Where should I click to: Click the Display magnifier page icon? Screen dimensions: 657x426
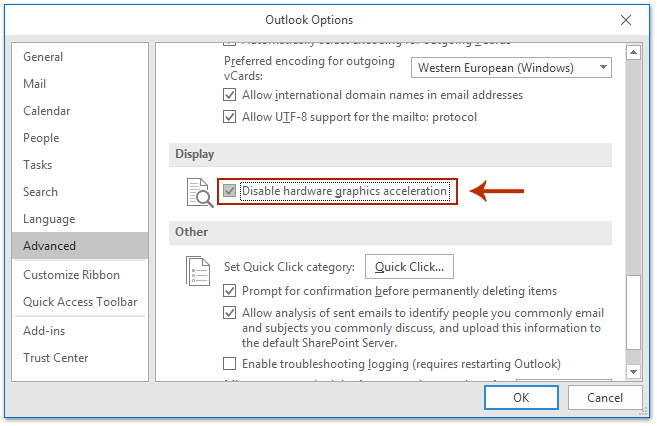tap(199, 192)
